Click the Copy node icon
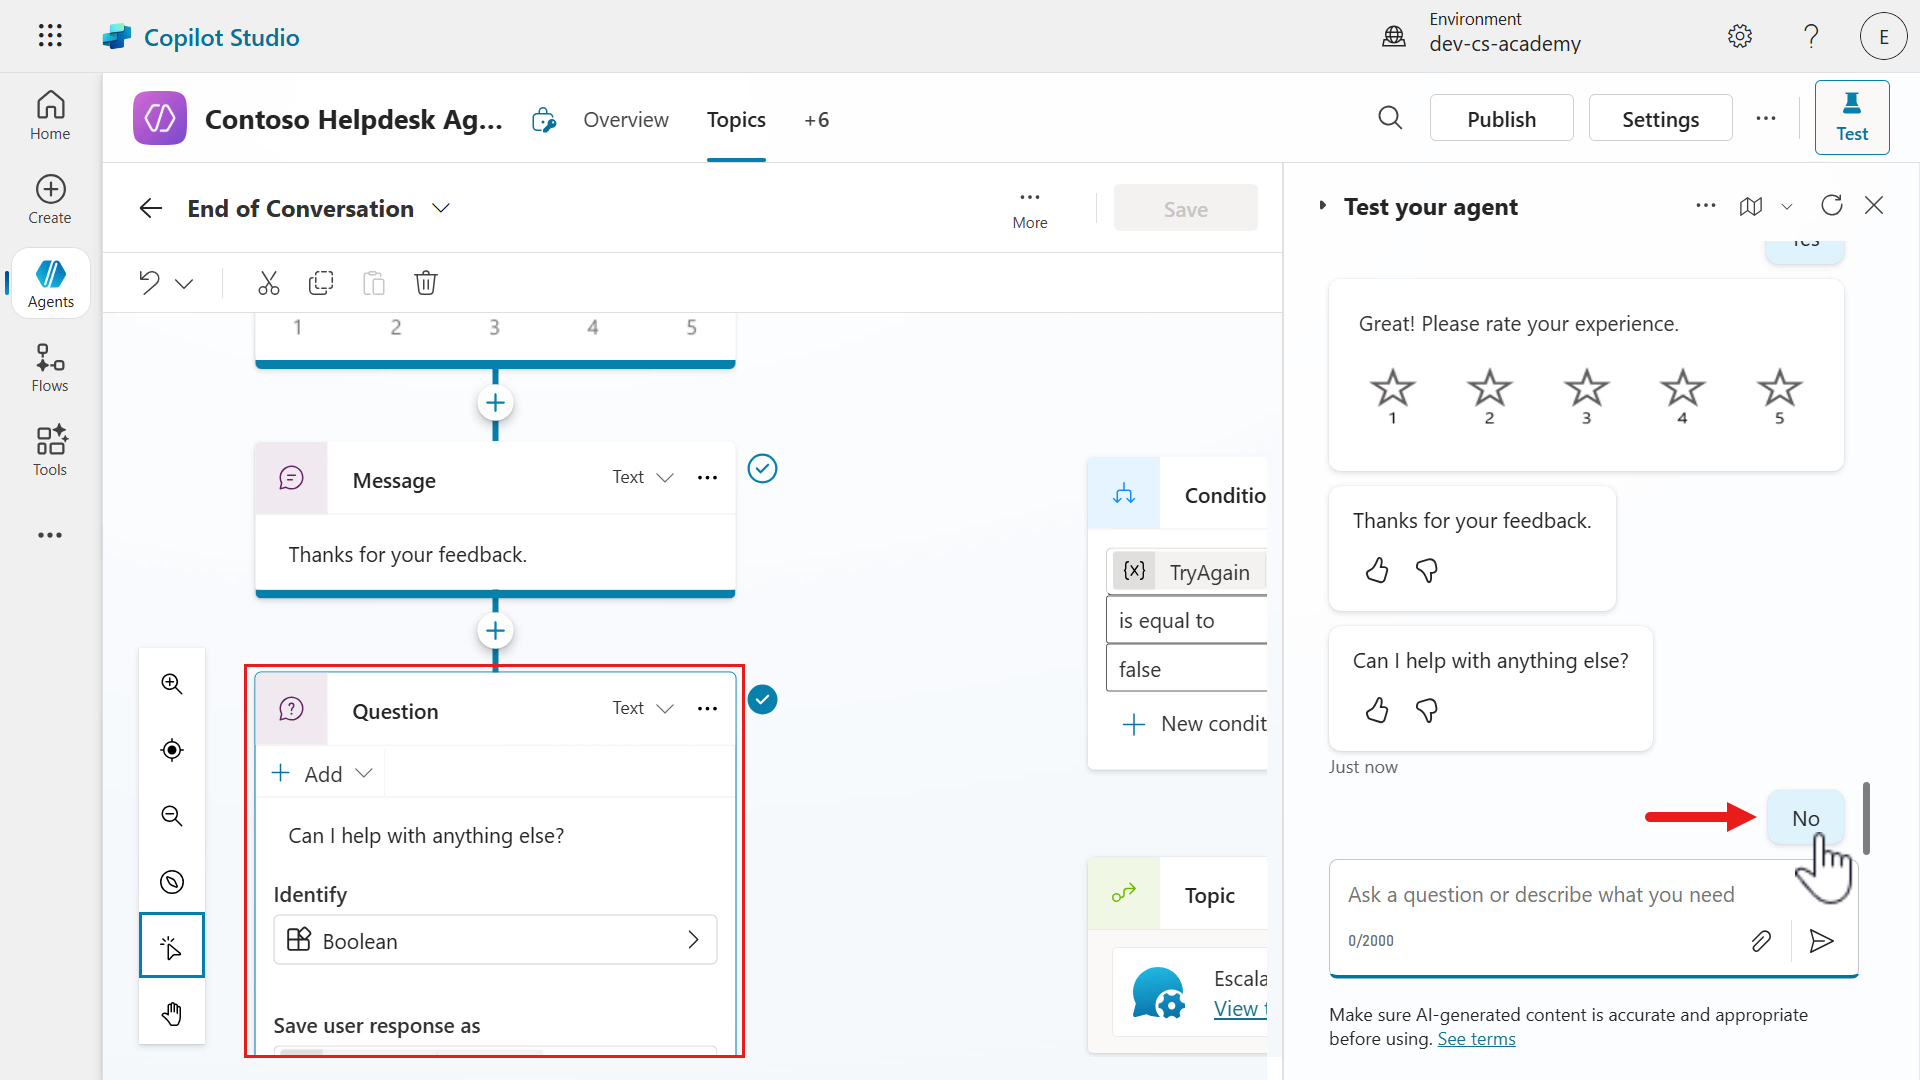 pos(321,283)
